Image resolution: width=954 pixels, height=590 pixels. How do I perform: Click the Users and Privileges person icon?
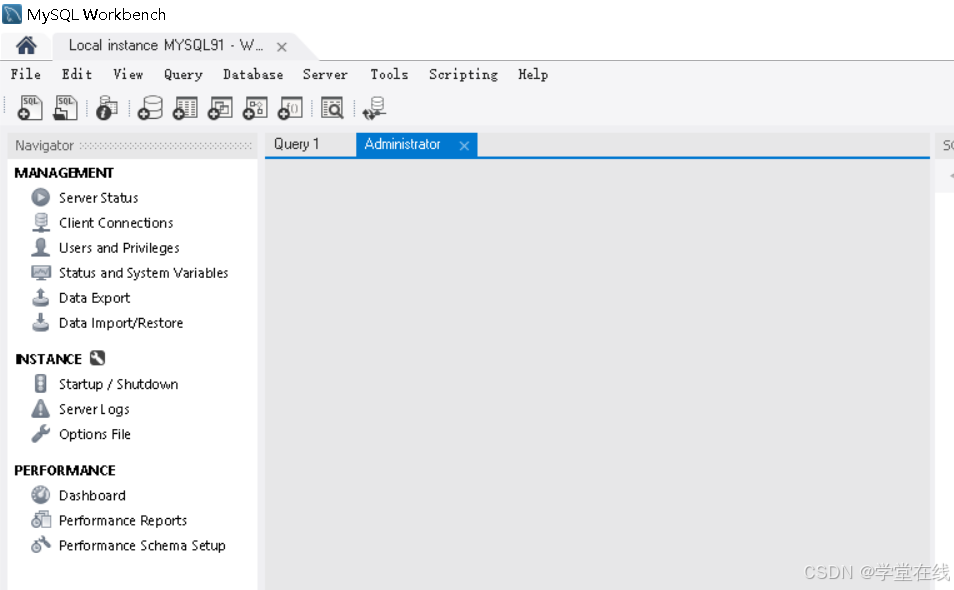(41, 248)
